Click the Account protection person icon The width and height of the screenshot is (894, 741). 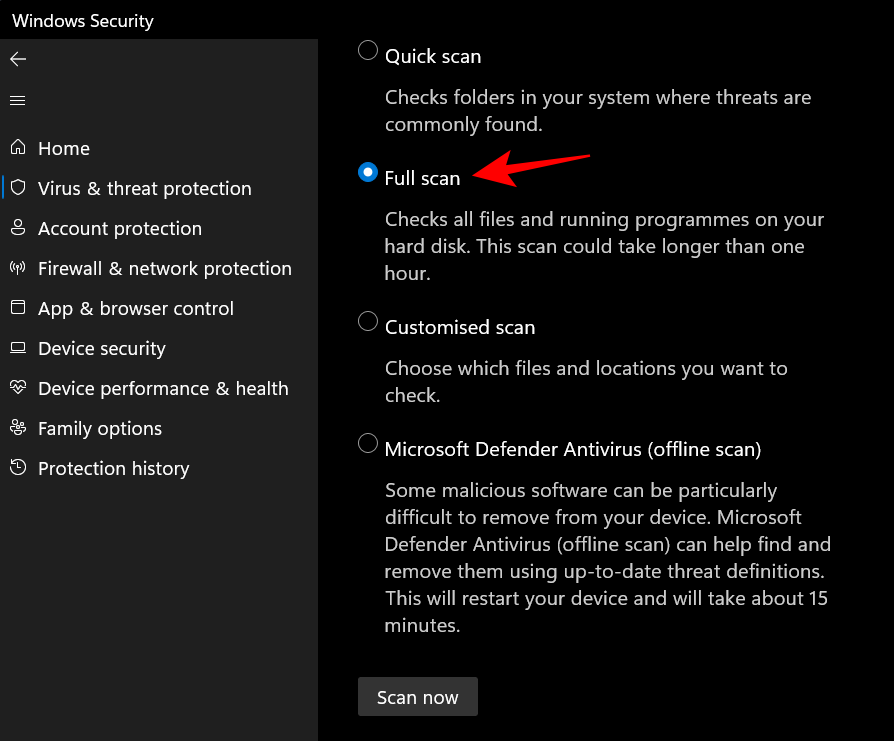pos(18,228)
